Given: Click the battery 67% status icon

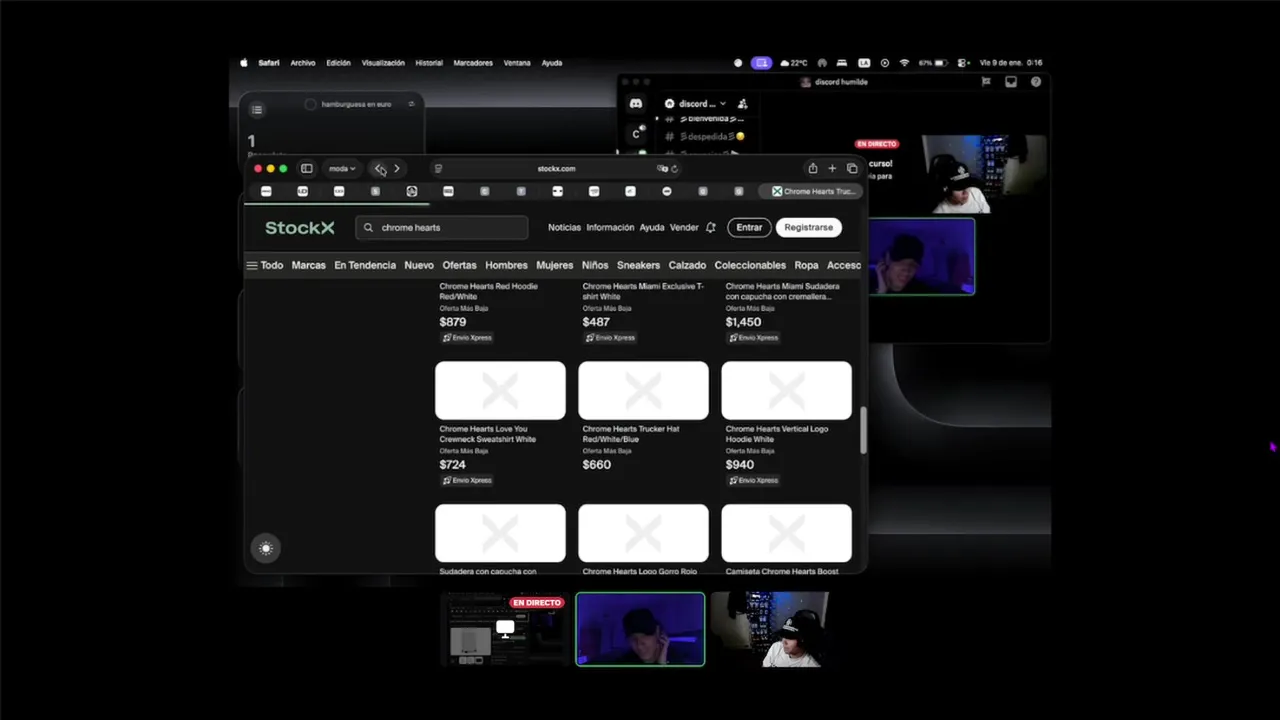Looking at the screenshot, I should point(933,63).
